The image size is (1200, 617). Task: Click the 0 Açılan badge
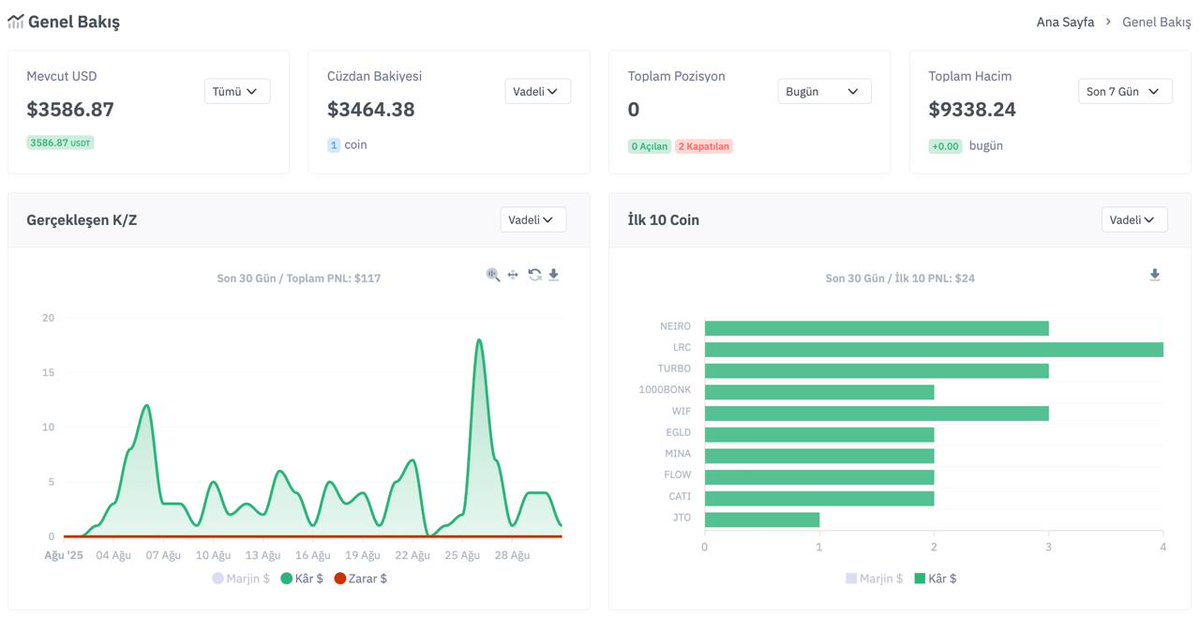click(649, 146)
